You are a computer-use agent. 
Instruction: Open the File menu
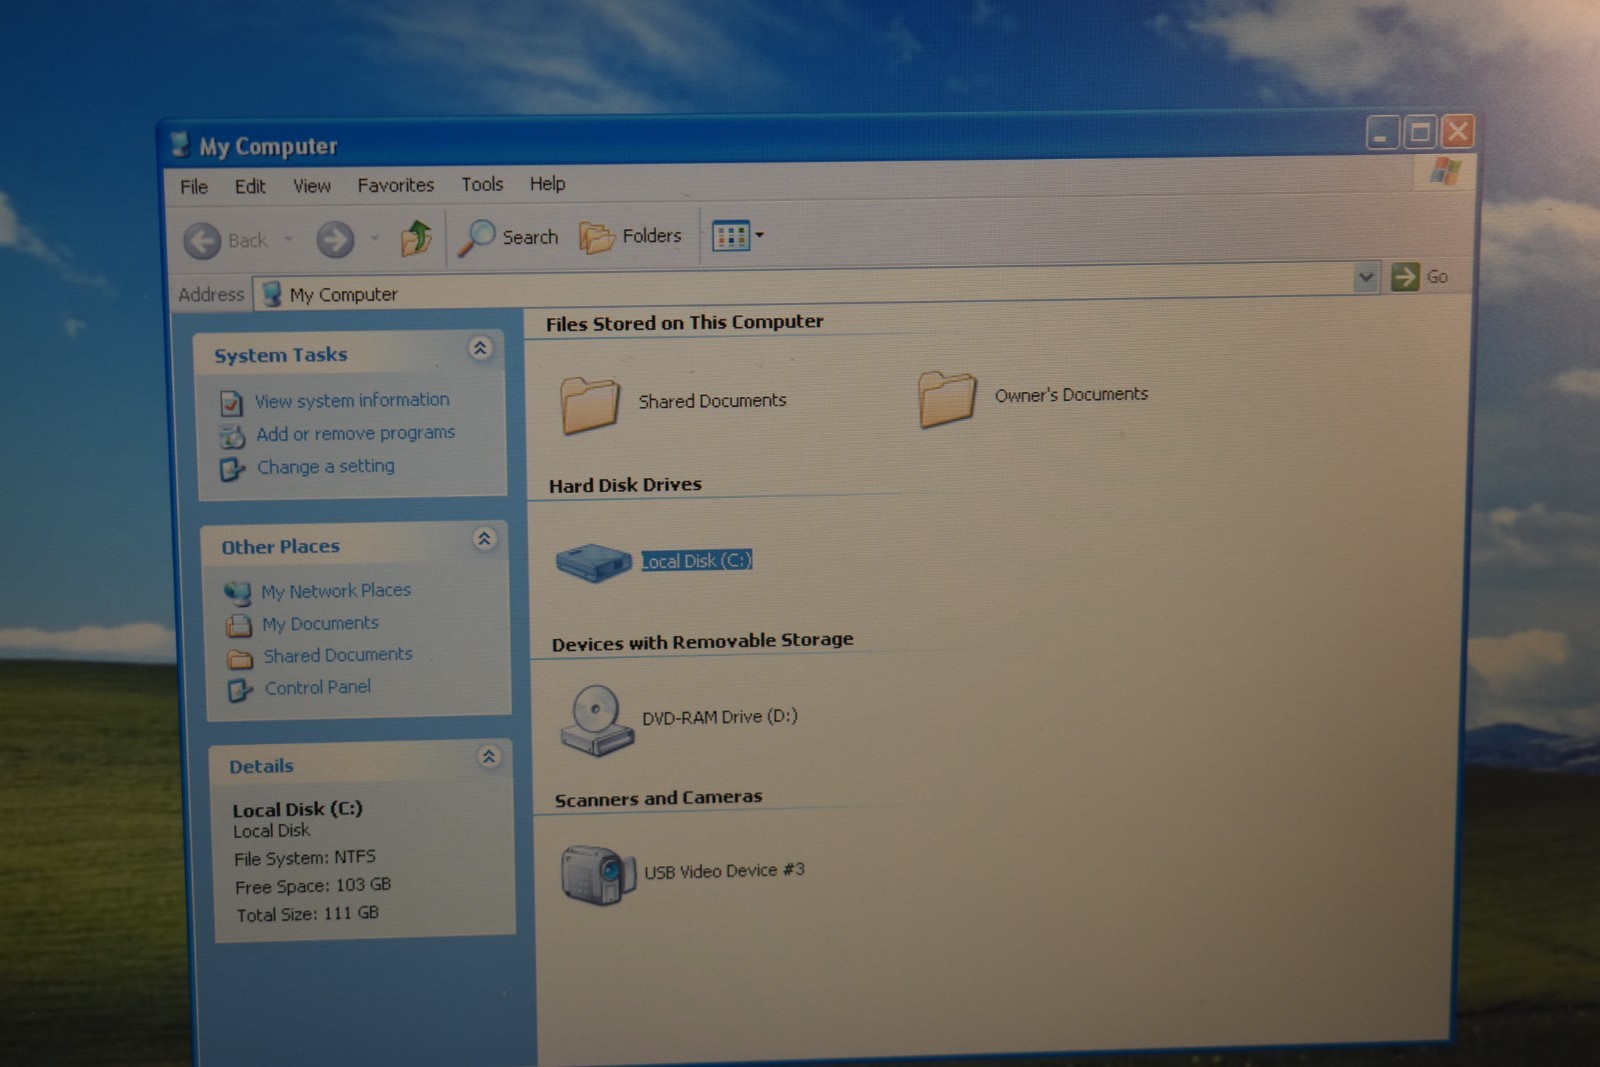(194, 187)
